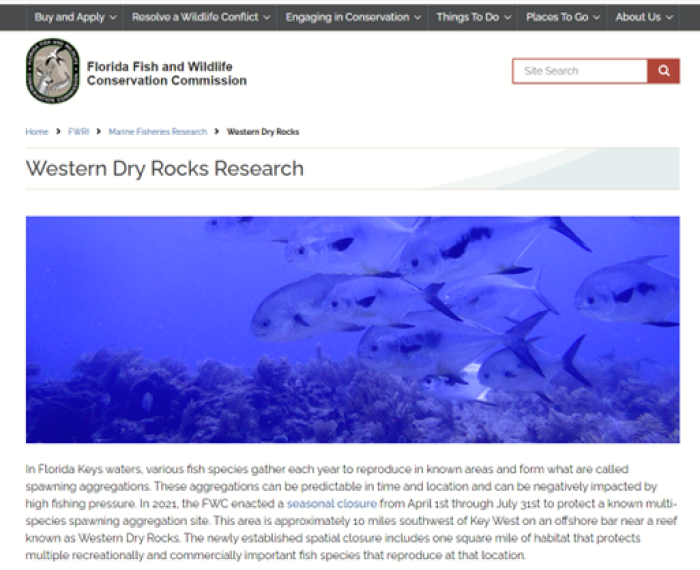Screen dimensions: 700x570
Task: Click the chevron next to About Us
Action: click(669, 17)
